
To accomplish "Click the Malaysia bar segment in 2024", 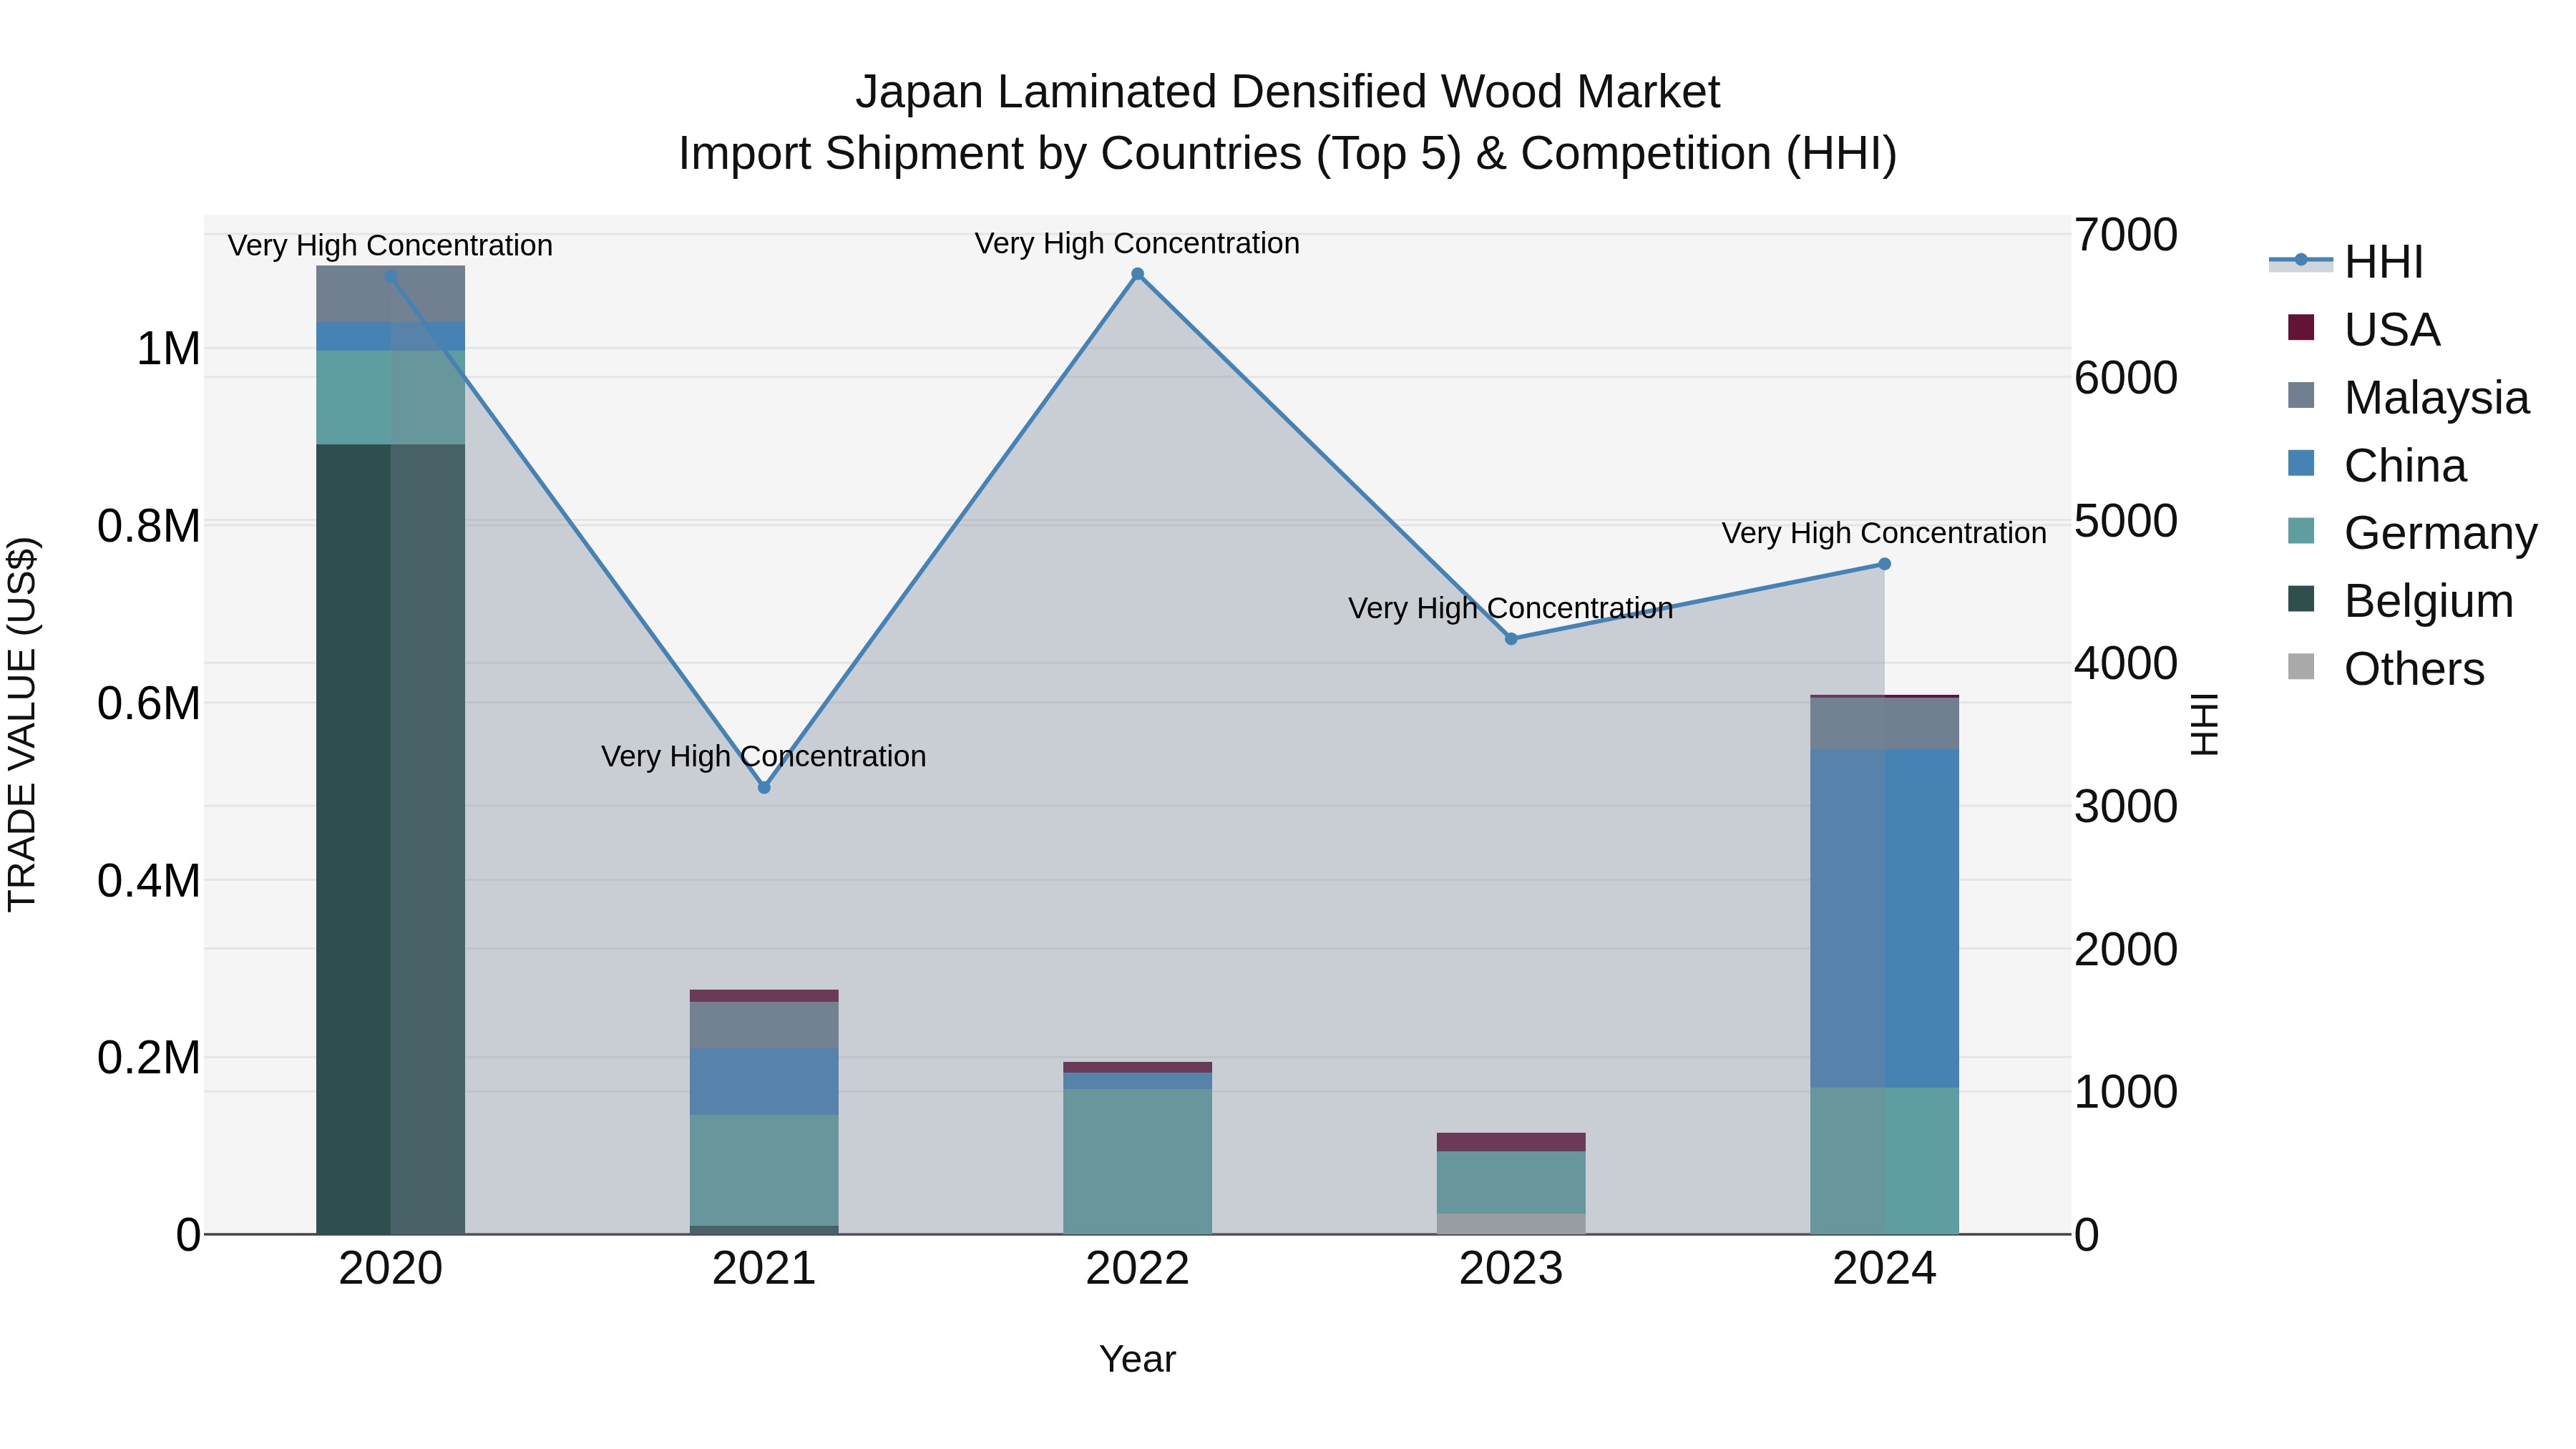I will (x=1885, y=724).
